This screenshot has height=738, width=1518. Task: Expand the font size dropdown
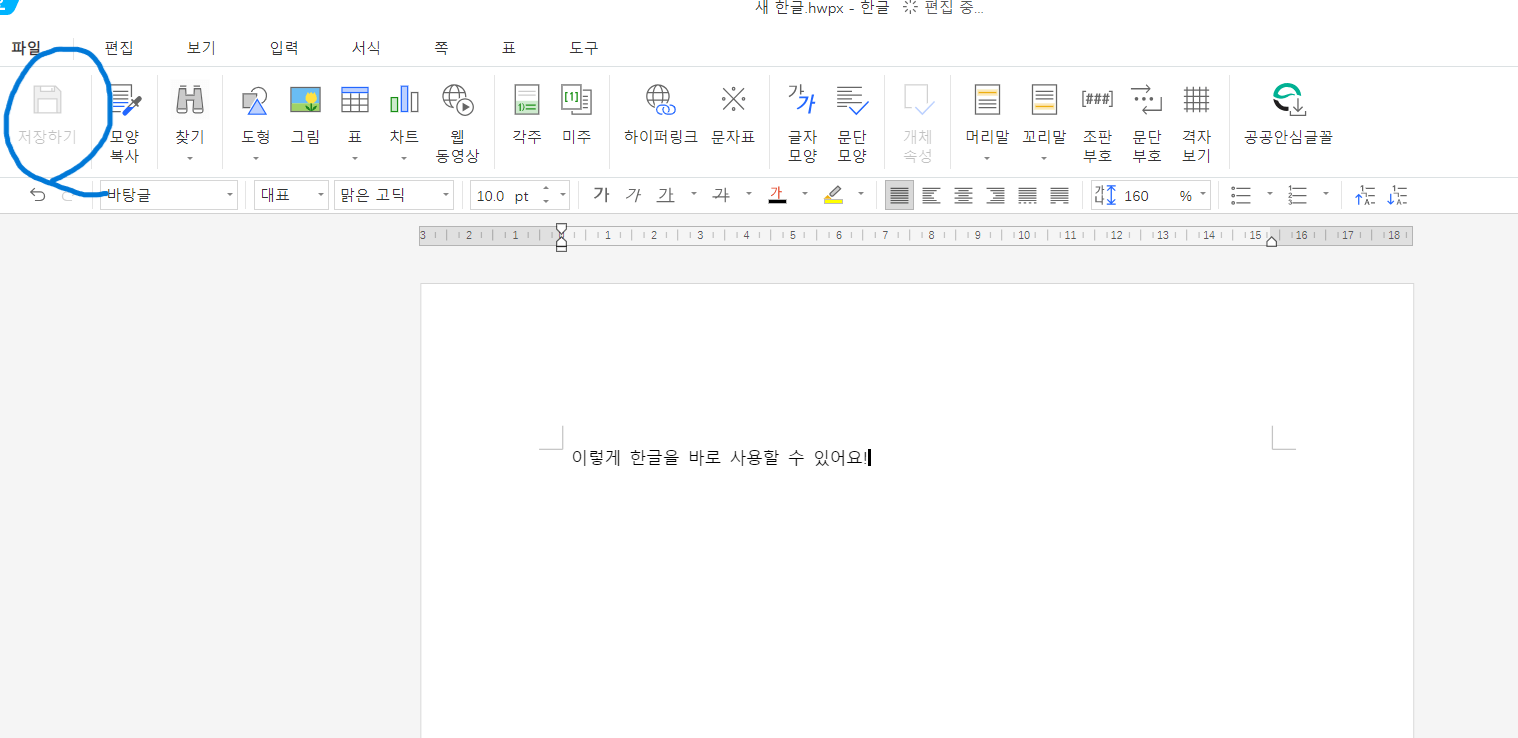(561, 195)
